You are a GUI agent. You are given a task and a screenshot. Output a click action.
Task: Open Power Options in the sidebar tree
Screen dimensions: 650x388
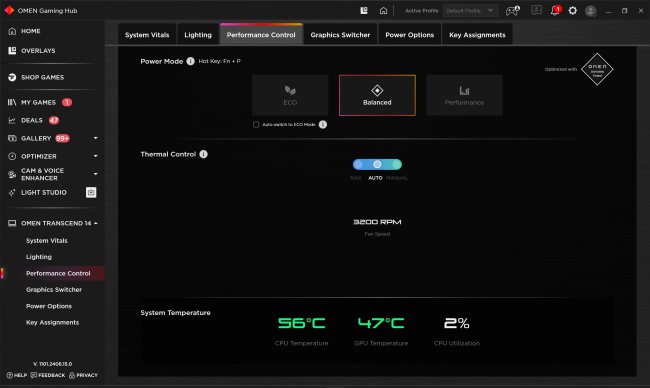pos(49,306)
